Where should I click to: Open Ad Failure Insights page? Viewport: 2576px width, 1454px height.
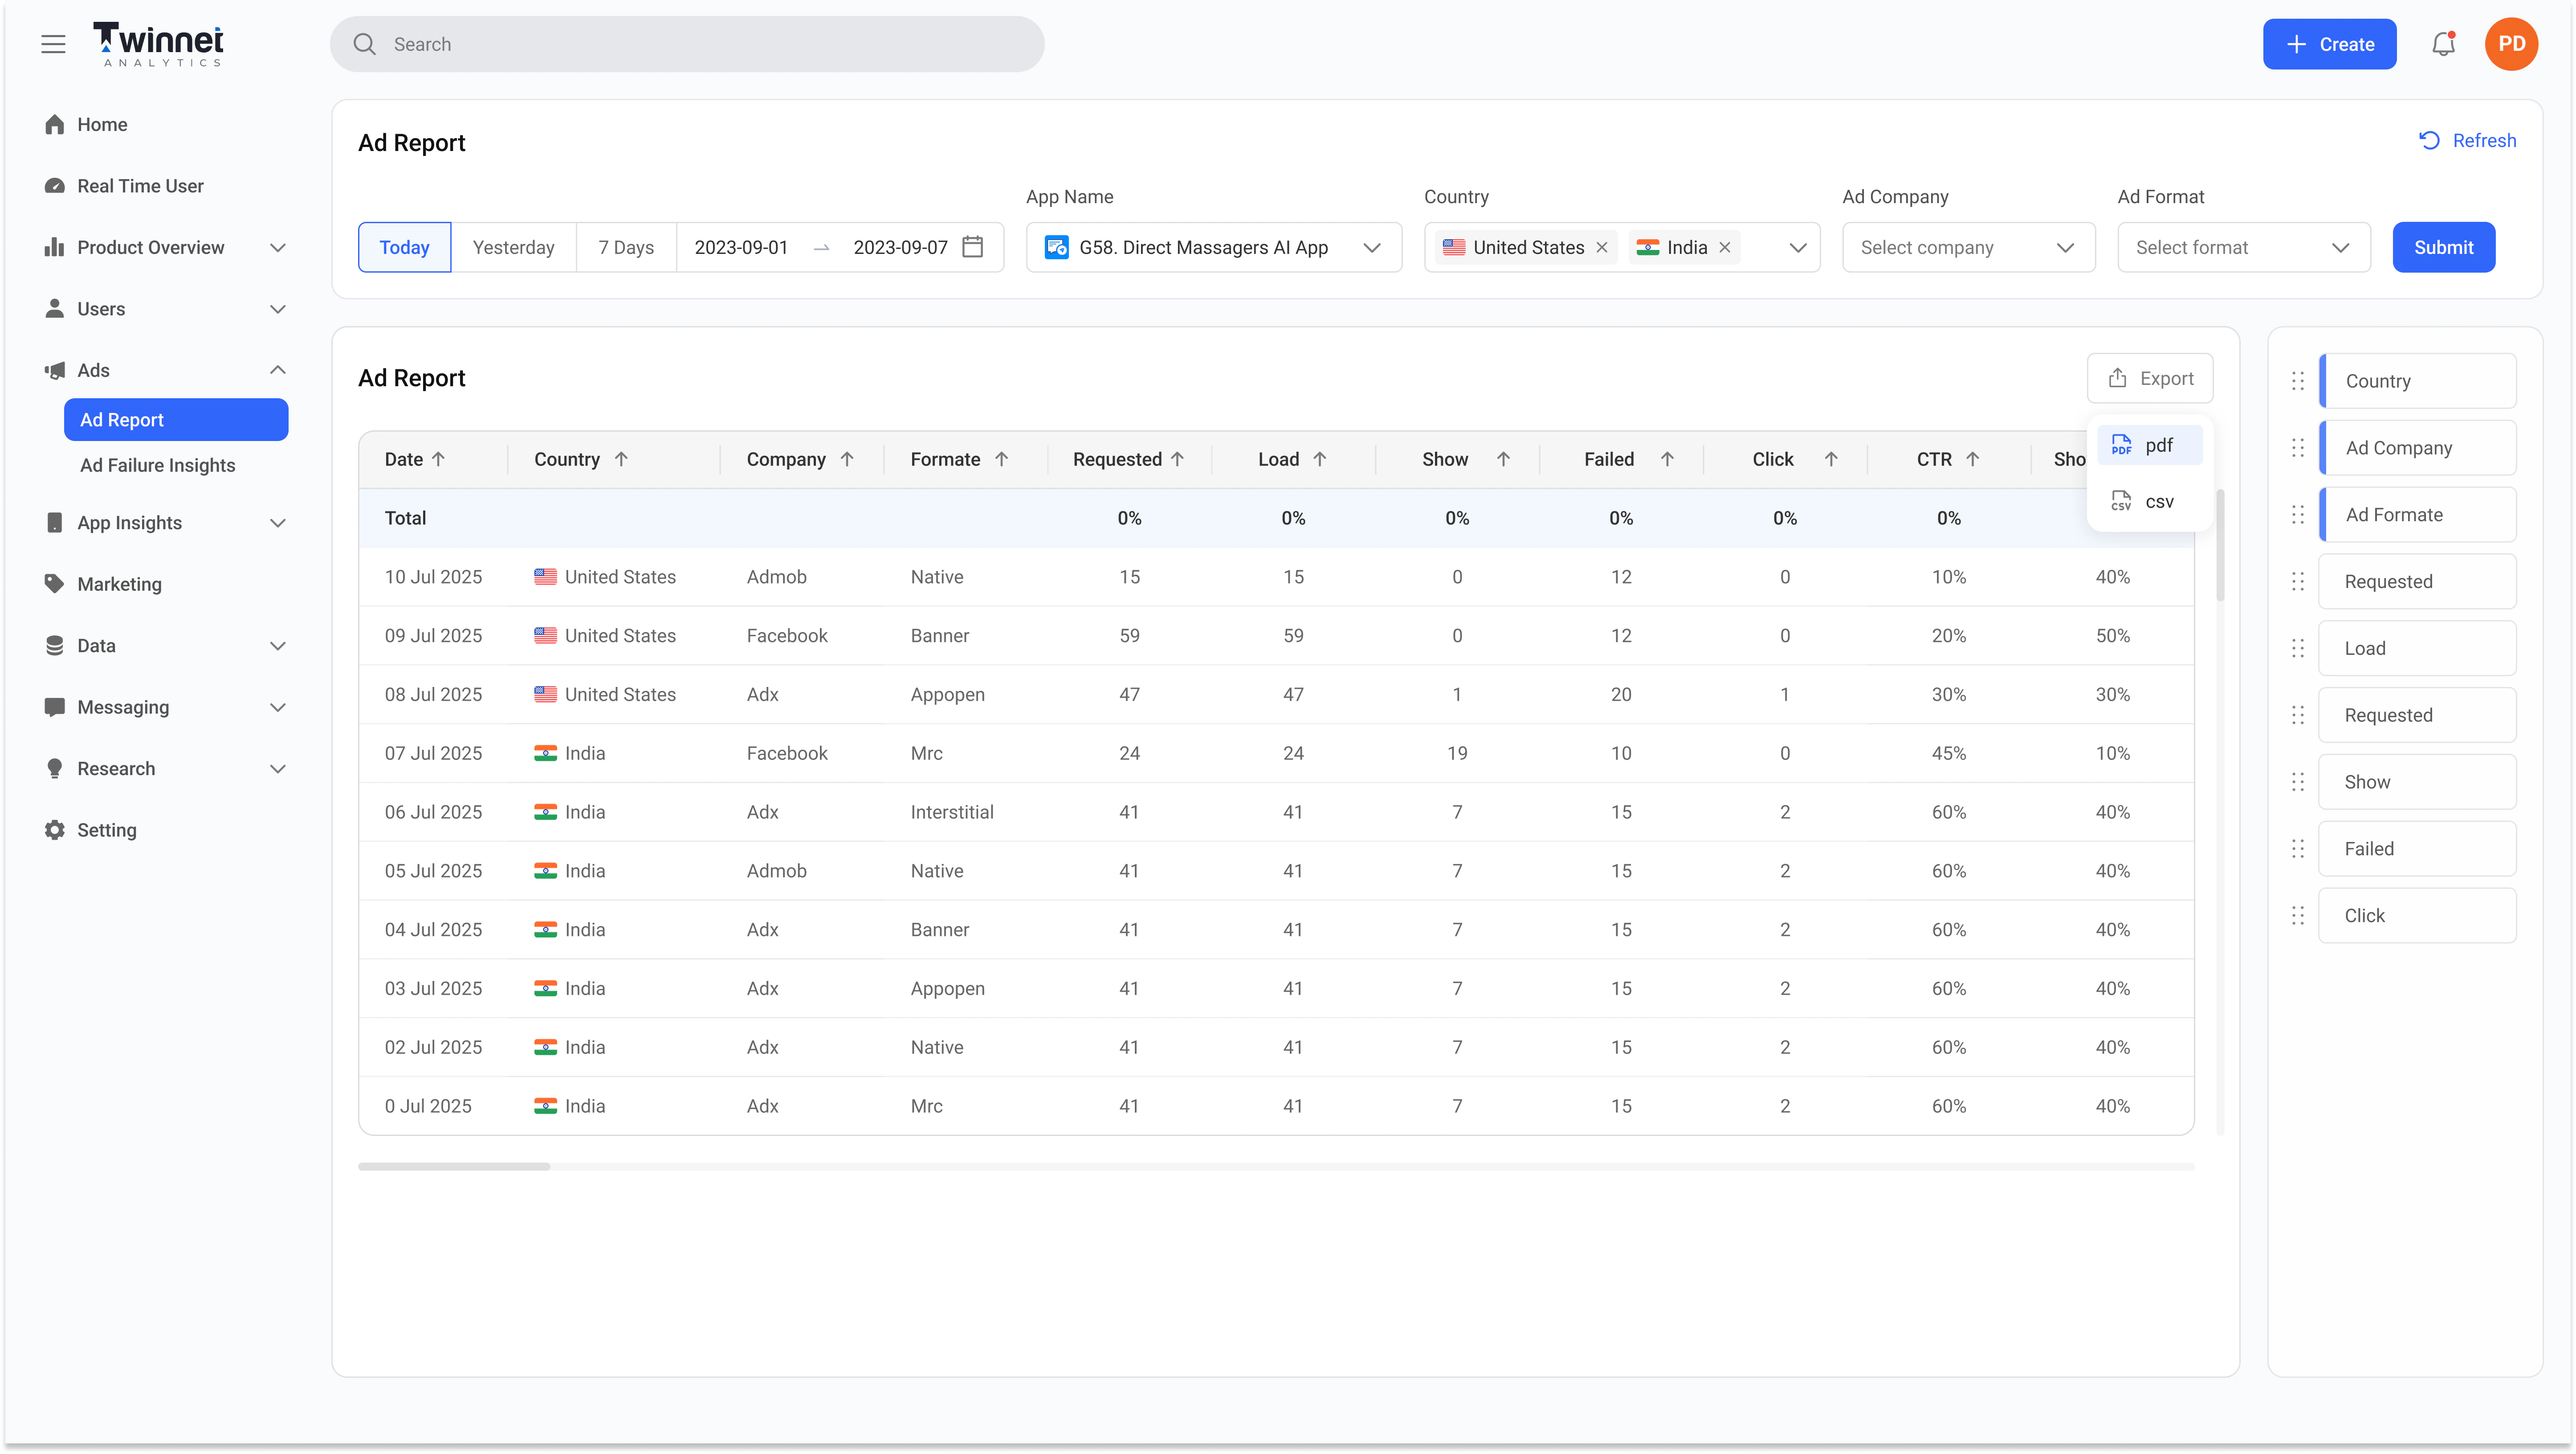click(158, 465)
